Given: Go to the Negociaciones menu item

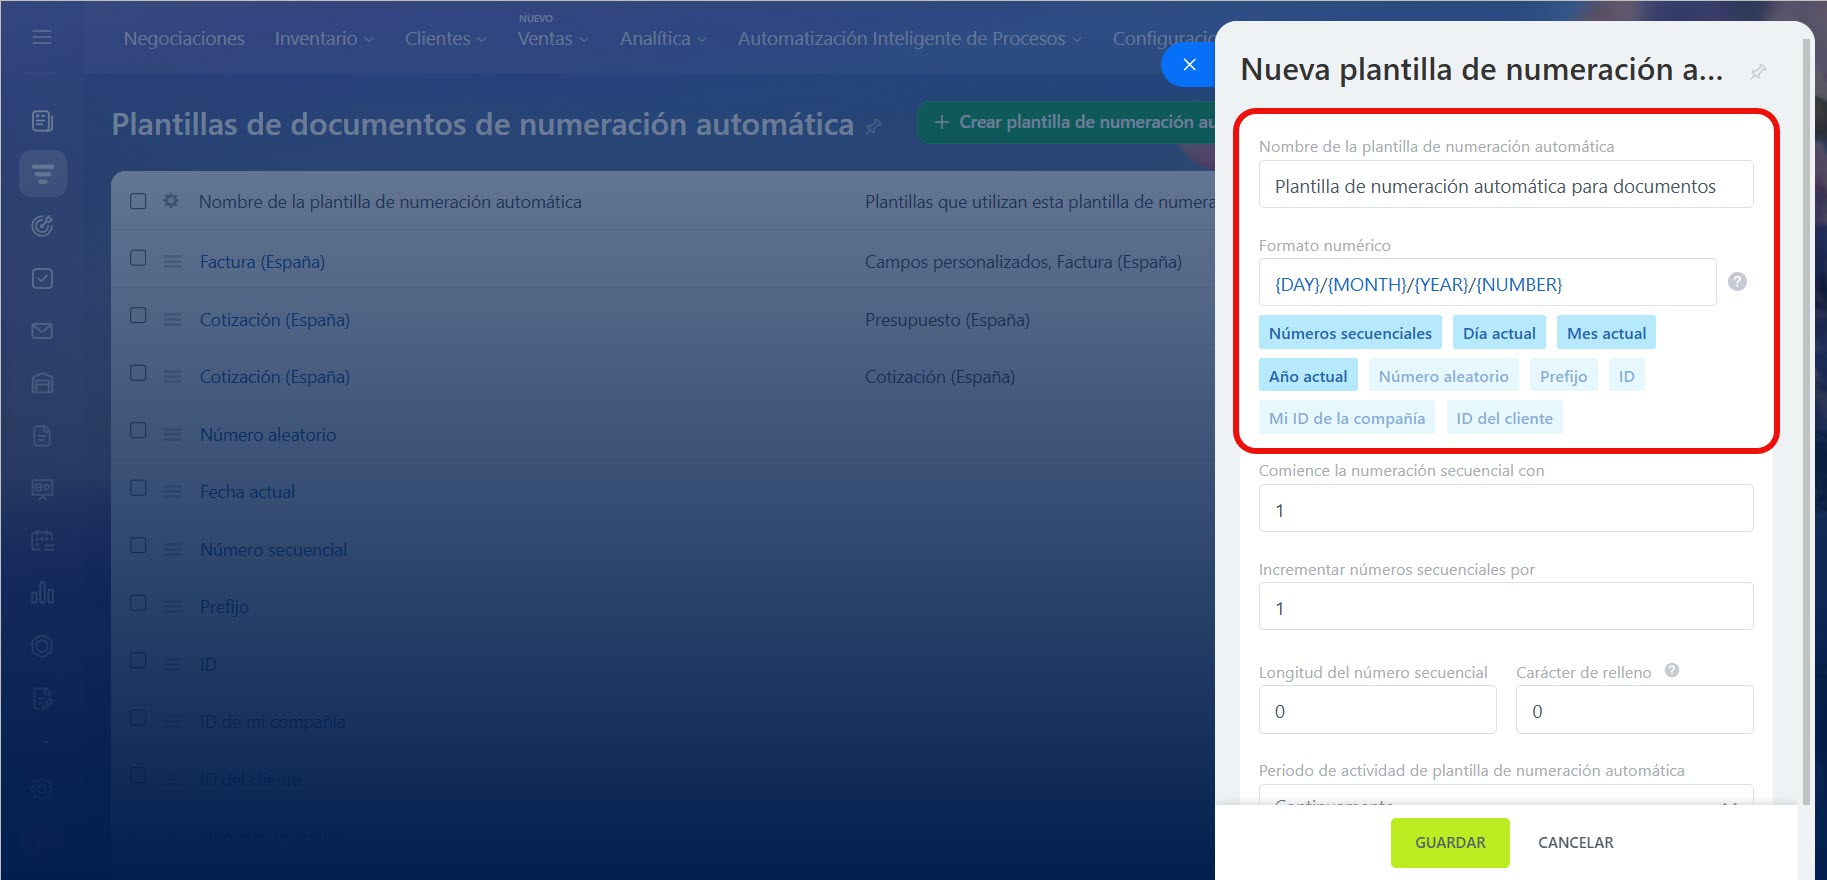Looking at the screenshot, I should coord(184,39).
